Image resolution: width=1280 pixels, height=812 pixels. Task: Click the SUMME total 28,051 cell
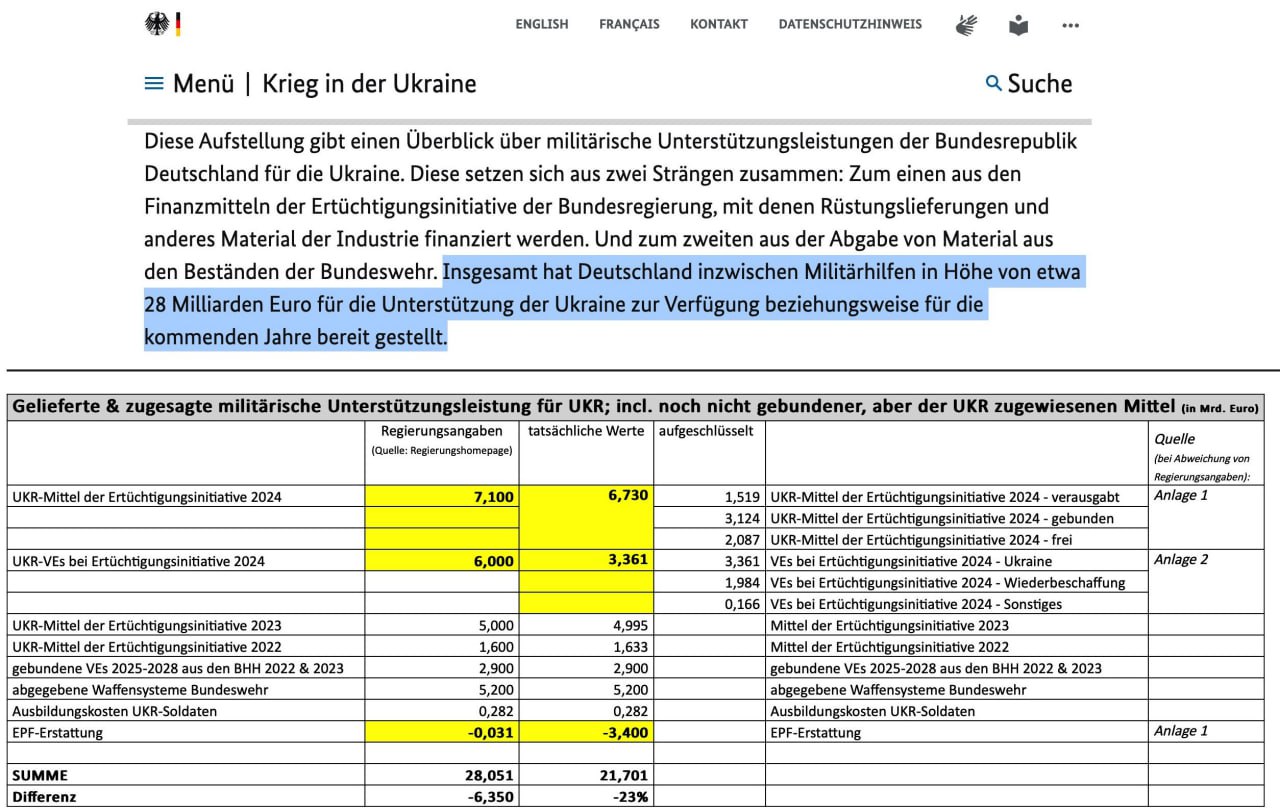click(x=442, y=776)
